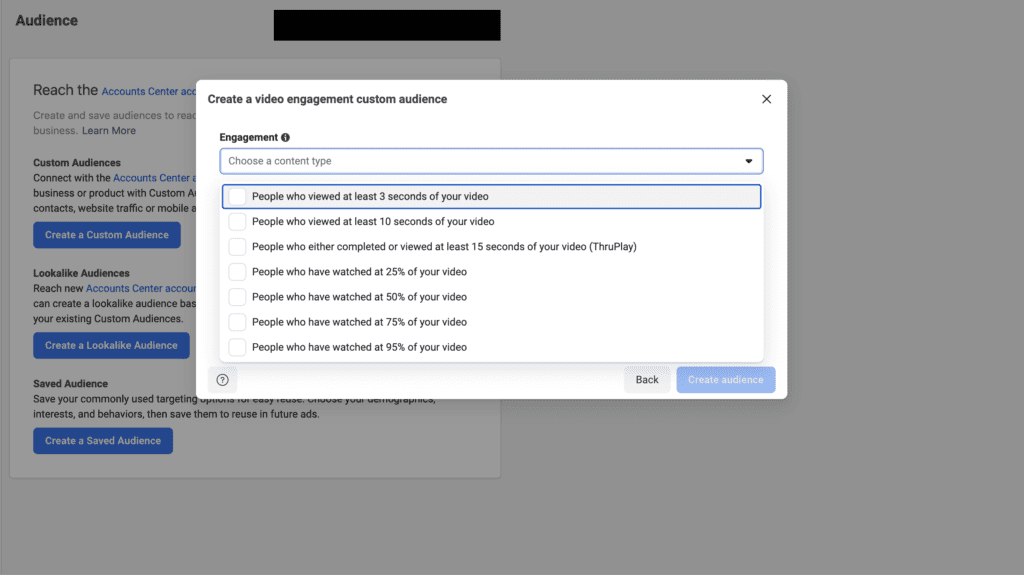
Task: Check the watched at 75% checkbox
Action: click(237, 322)
